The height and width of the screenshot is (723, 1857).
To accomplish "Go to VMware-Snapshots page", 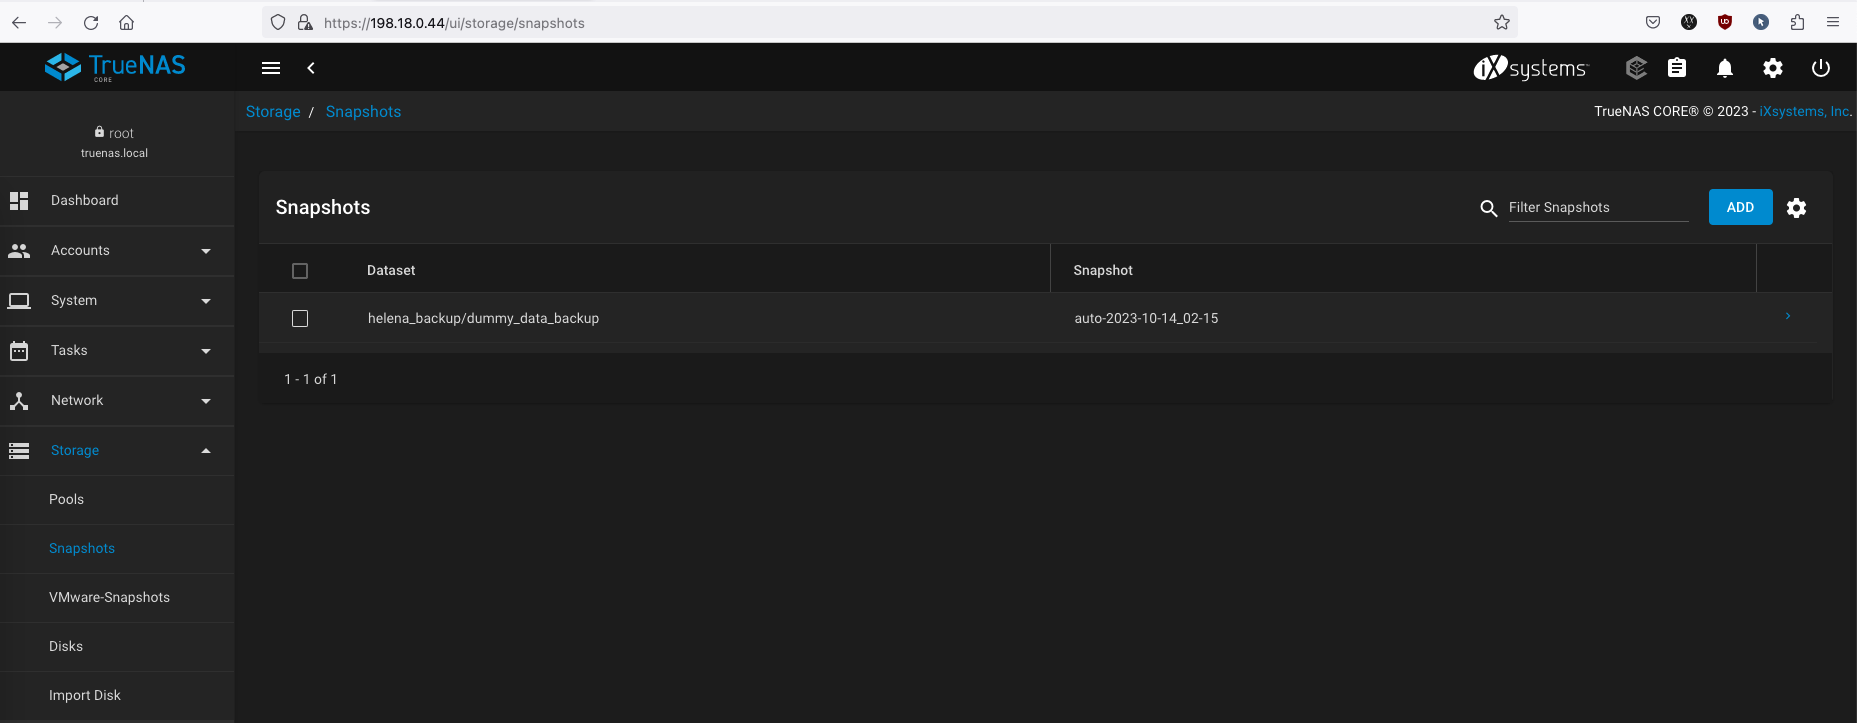I will [109, 597].
